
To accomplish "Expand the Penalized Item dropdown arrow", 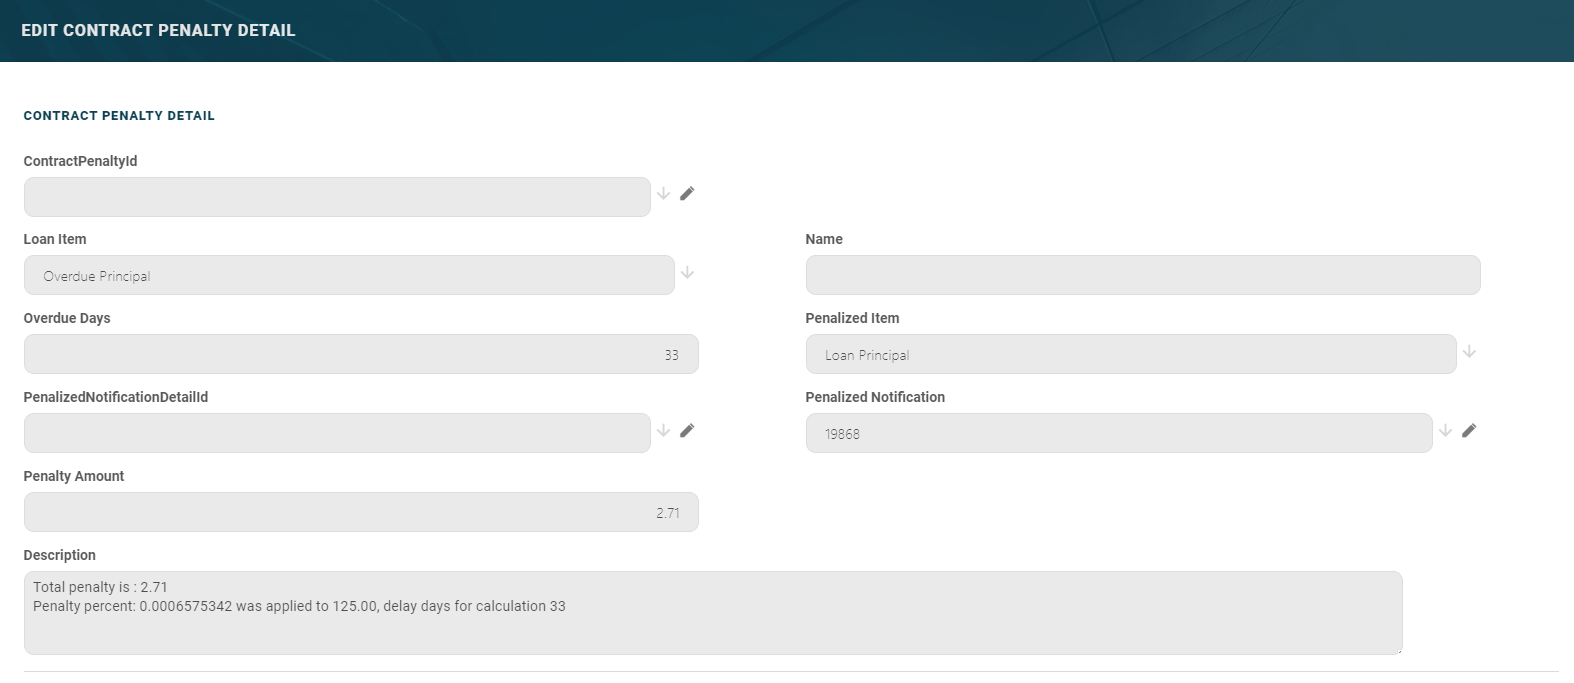I will tap(1469, 352).
